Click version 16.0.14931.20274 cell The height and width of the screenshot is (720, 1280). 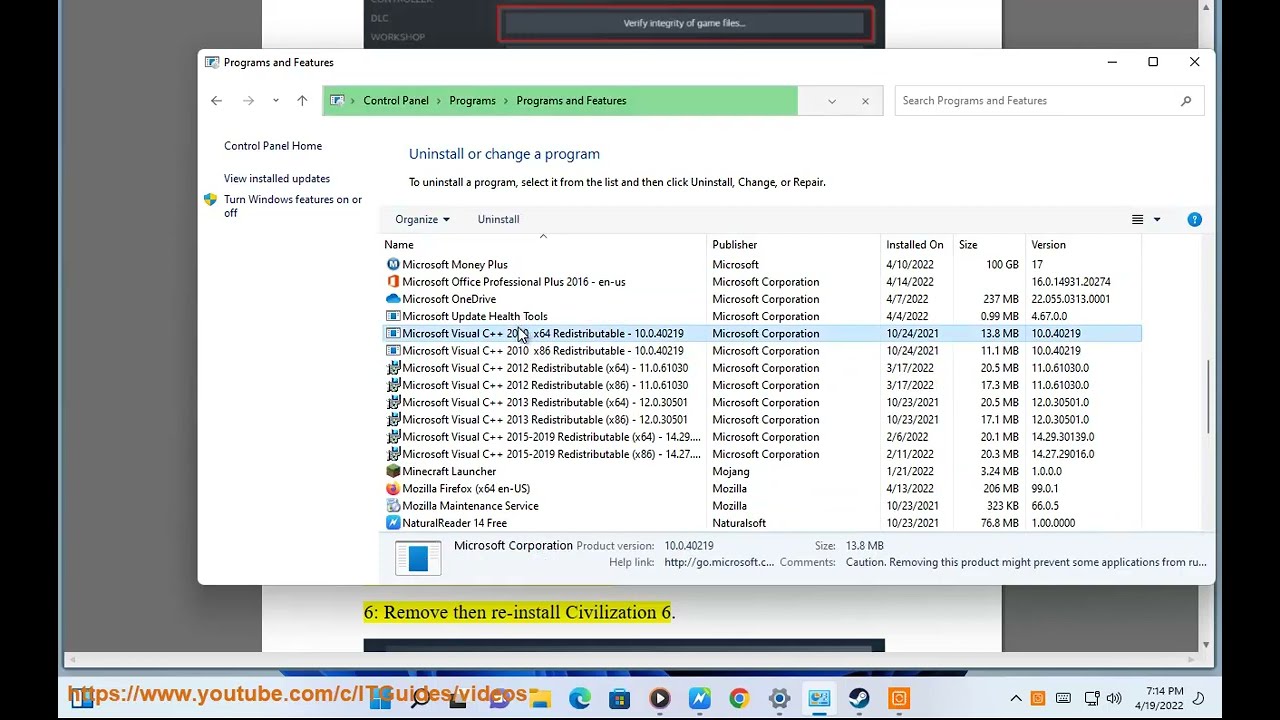click(x=1071, y=282)
